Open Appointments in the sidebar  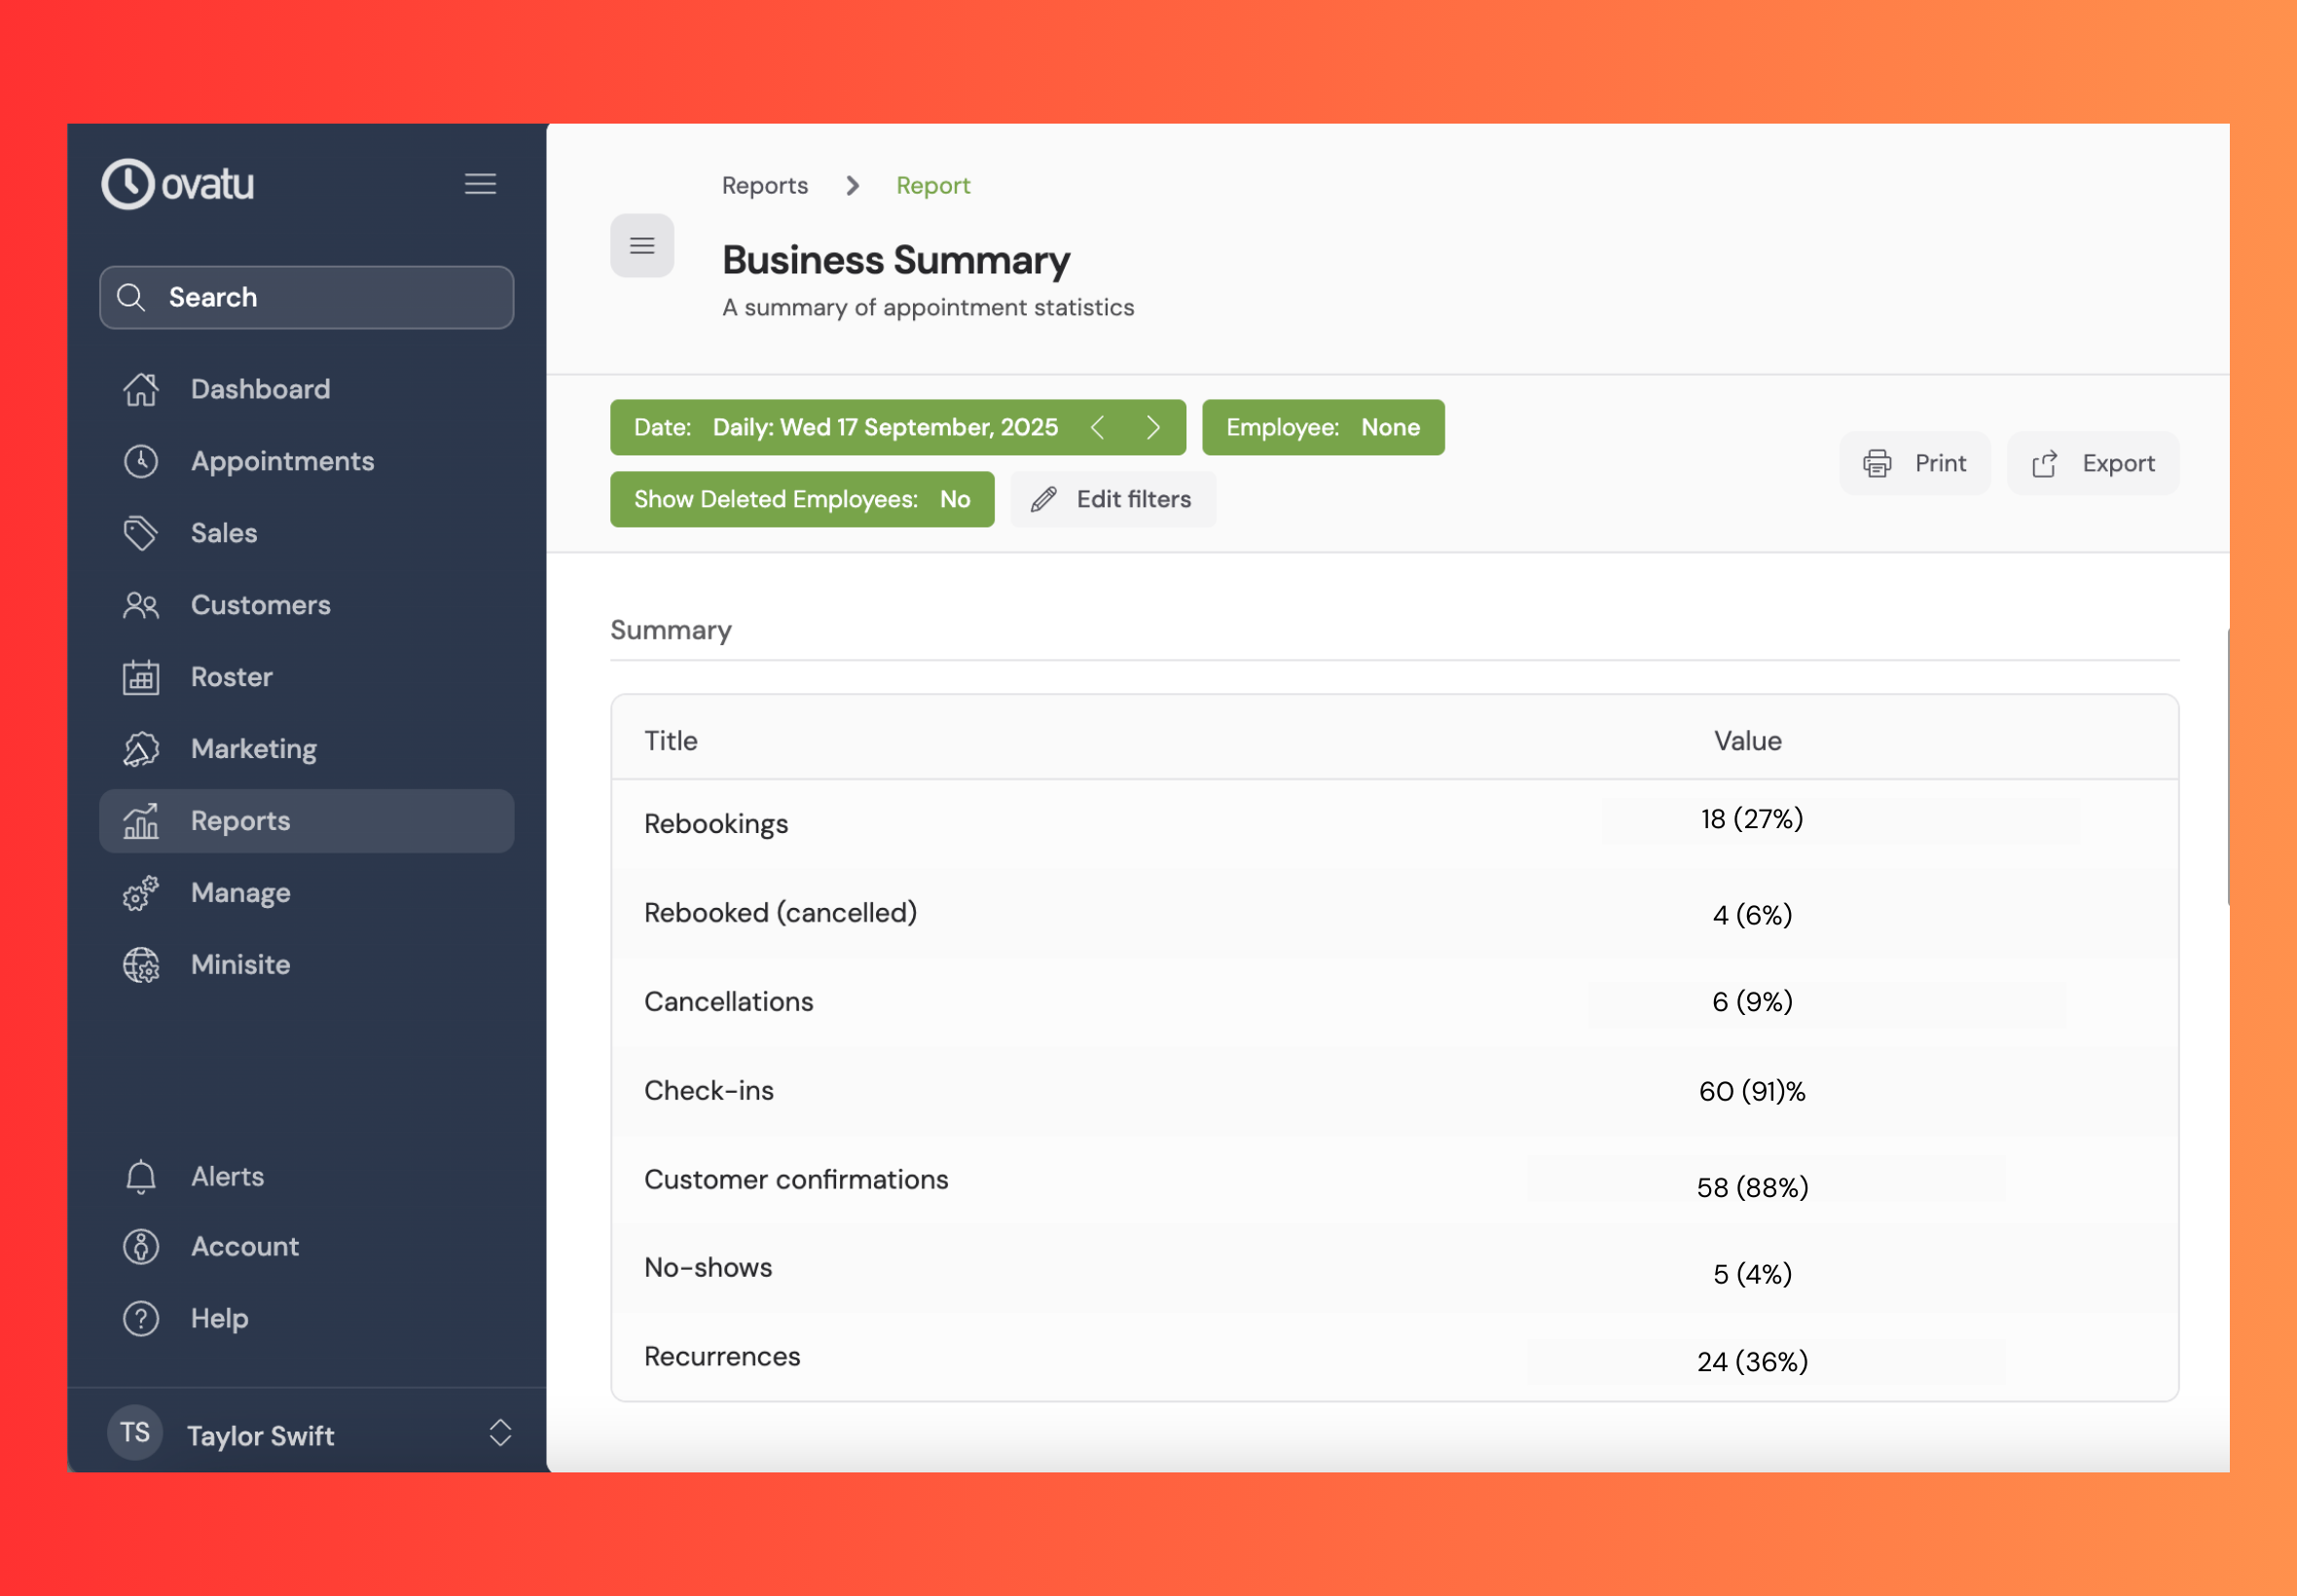click(282, 461)
